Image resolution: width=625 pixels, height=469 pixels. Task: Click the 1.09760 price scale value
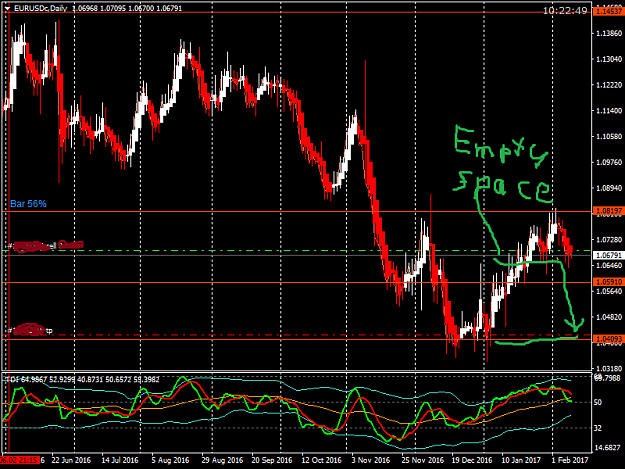609,162
